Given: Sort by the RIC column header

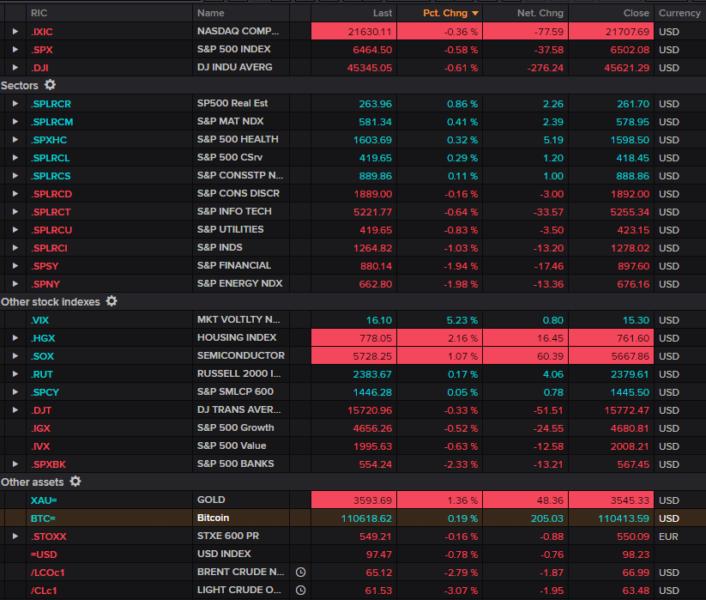Looking at the screenshot, I should pos(39,13).
